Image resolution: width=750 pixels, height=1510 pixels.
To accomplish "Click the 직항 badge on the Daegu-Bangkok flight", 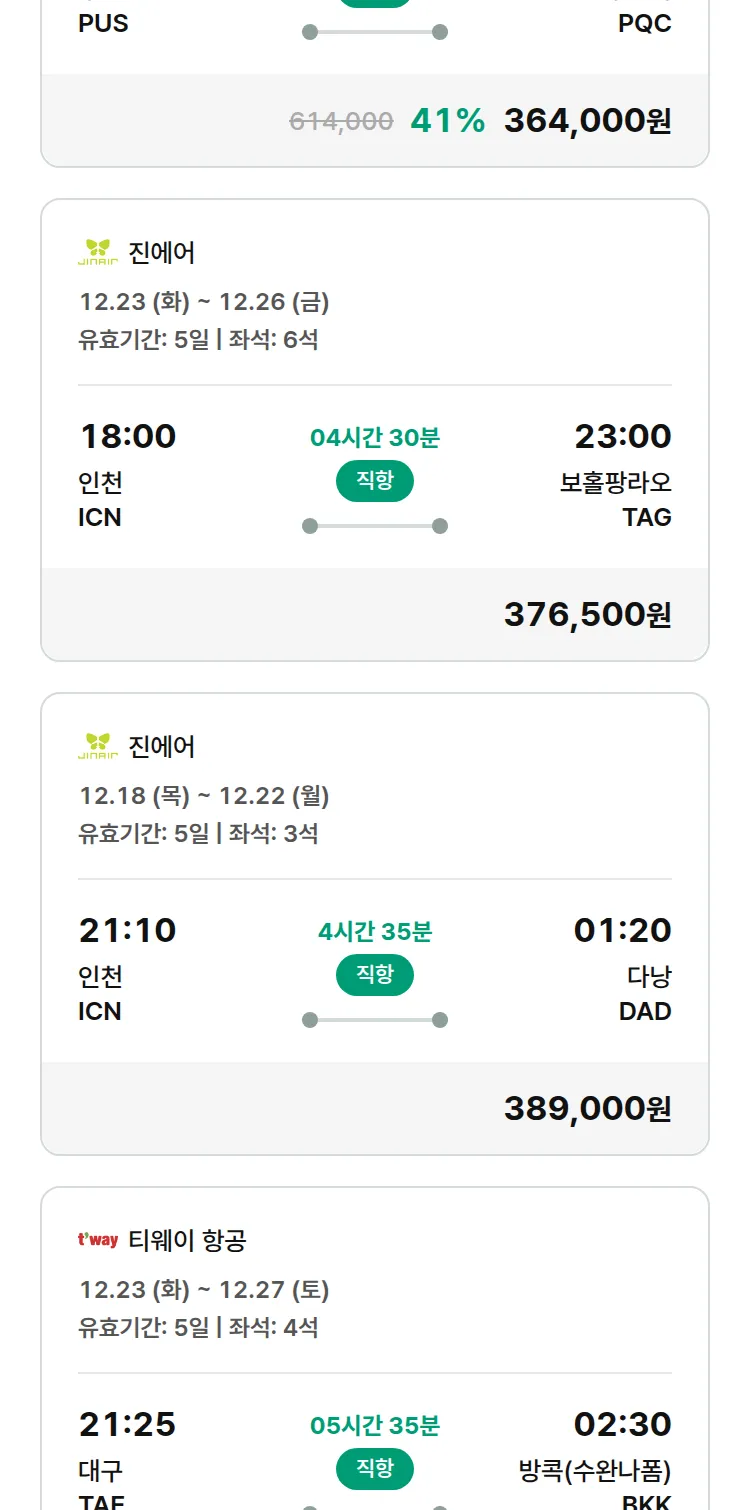I will pos(374,1469).
